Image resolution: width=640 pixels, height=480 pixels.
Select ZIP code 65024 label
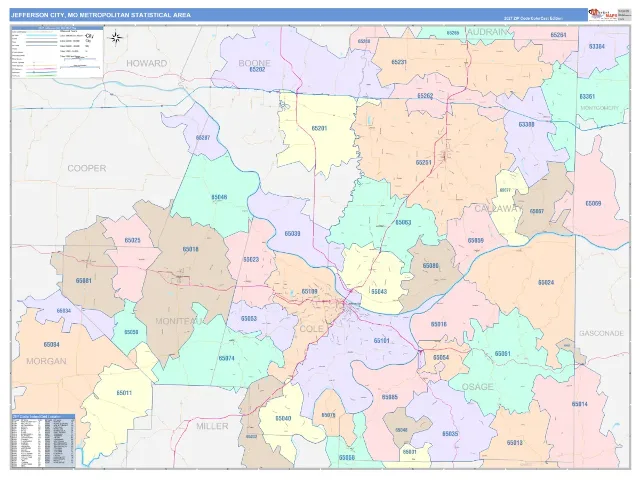click(546, 282)
